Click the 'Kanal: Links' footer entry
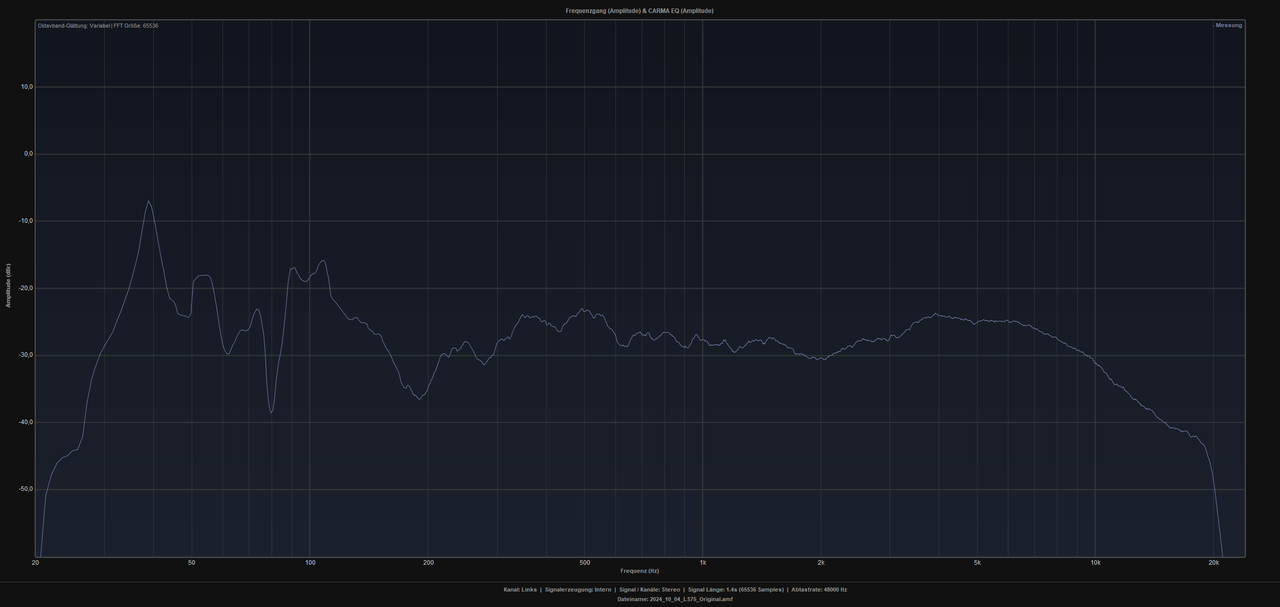The width and height of the screenshot is (1280, 607). [520, 590]
